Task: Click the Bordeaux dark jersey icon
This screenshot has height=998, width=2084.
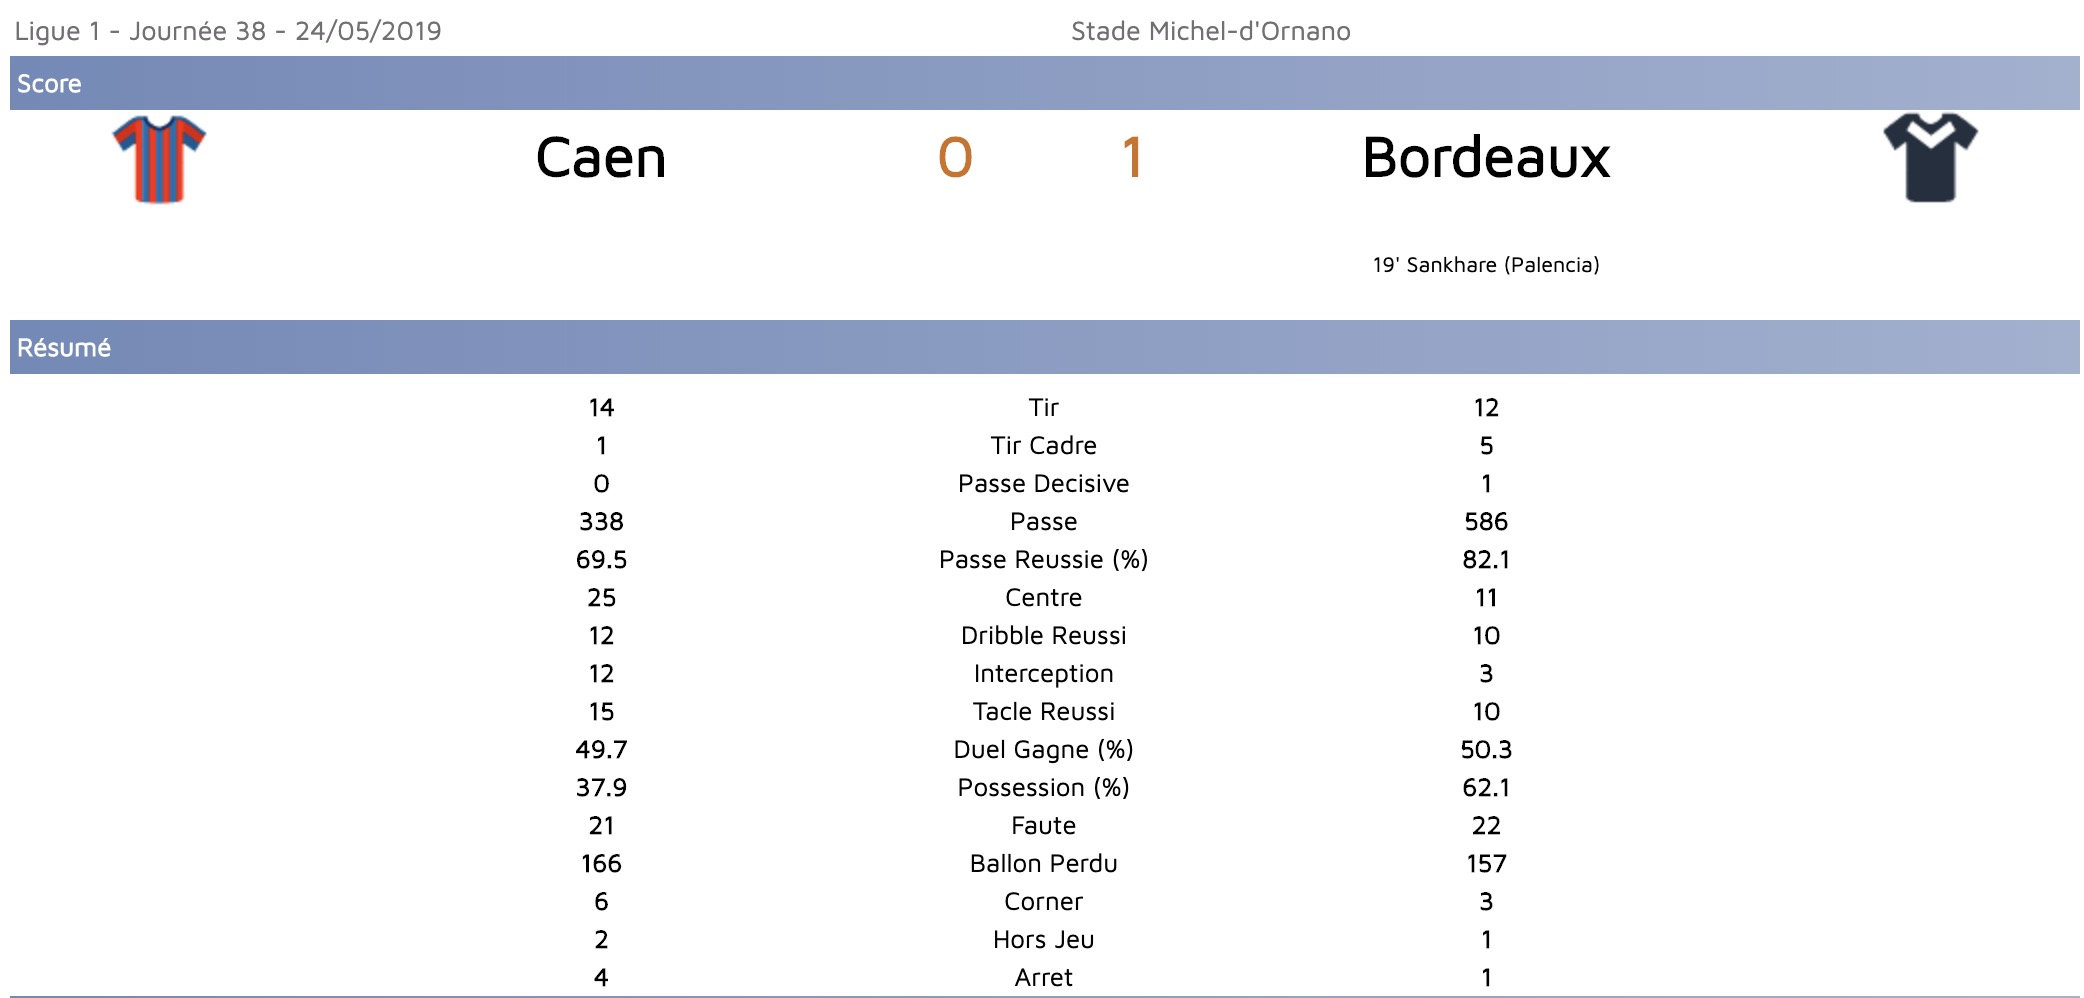Action: (x=1930, y=158)
